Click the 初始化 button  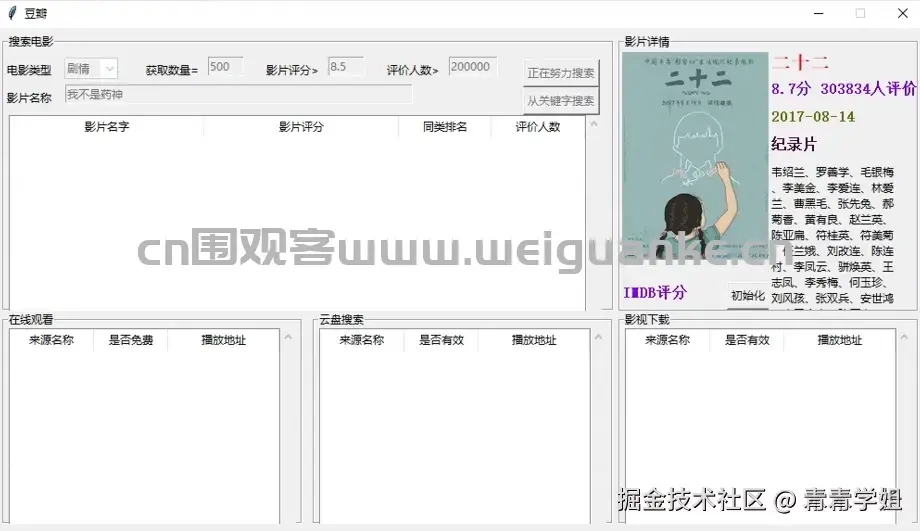pyautogui.click(x=748, y=296)
